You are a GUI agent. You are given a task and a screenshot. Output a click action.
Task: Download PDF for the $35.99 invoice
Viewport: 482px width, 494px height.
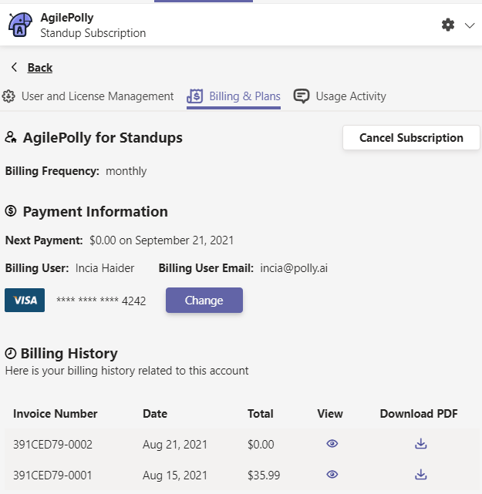pos(421,474)
